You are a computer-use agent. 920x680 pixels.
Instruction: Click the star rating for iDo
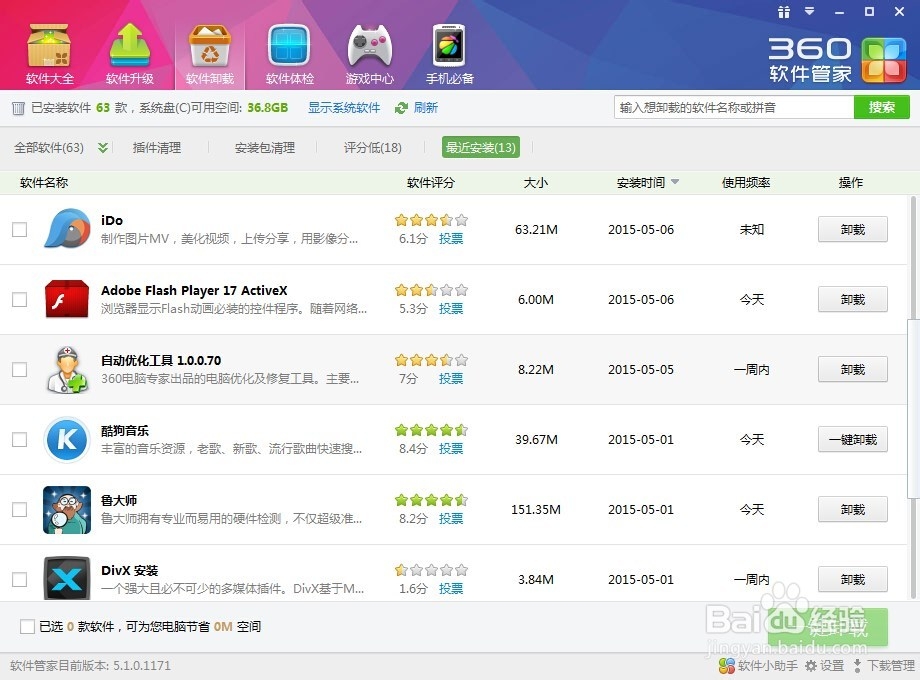pyautogui.click(x=431, y=220)
